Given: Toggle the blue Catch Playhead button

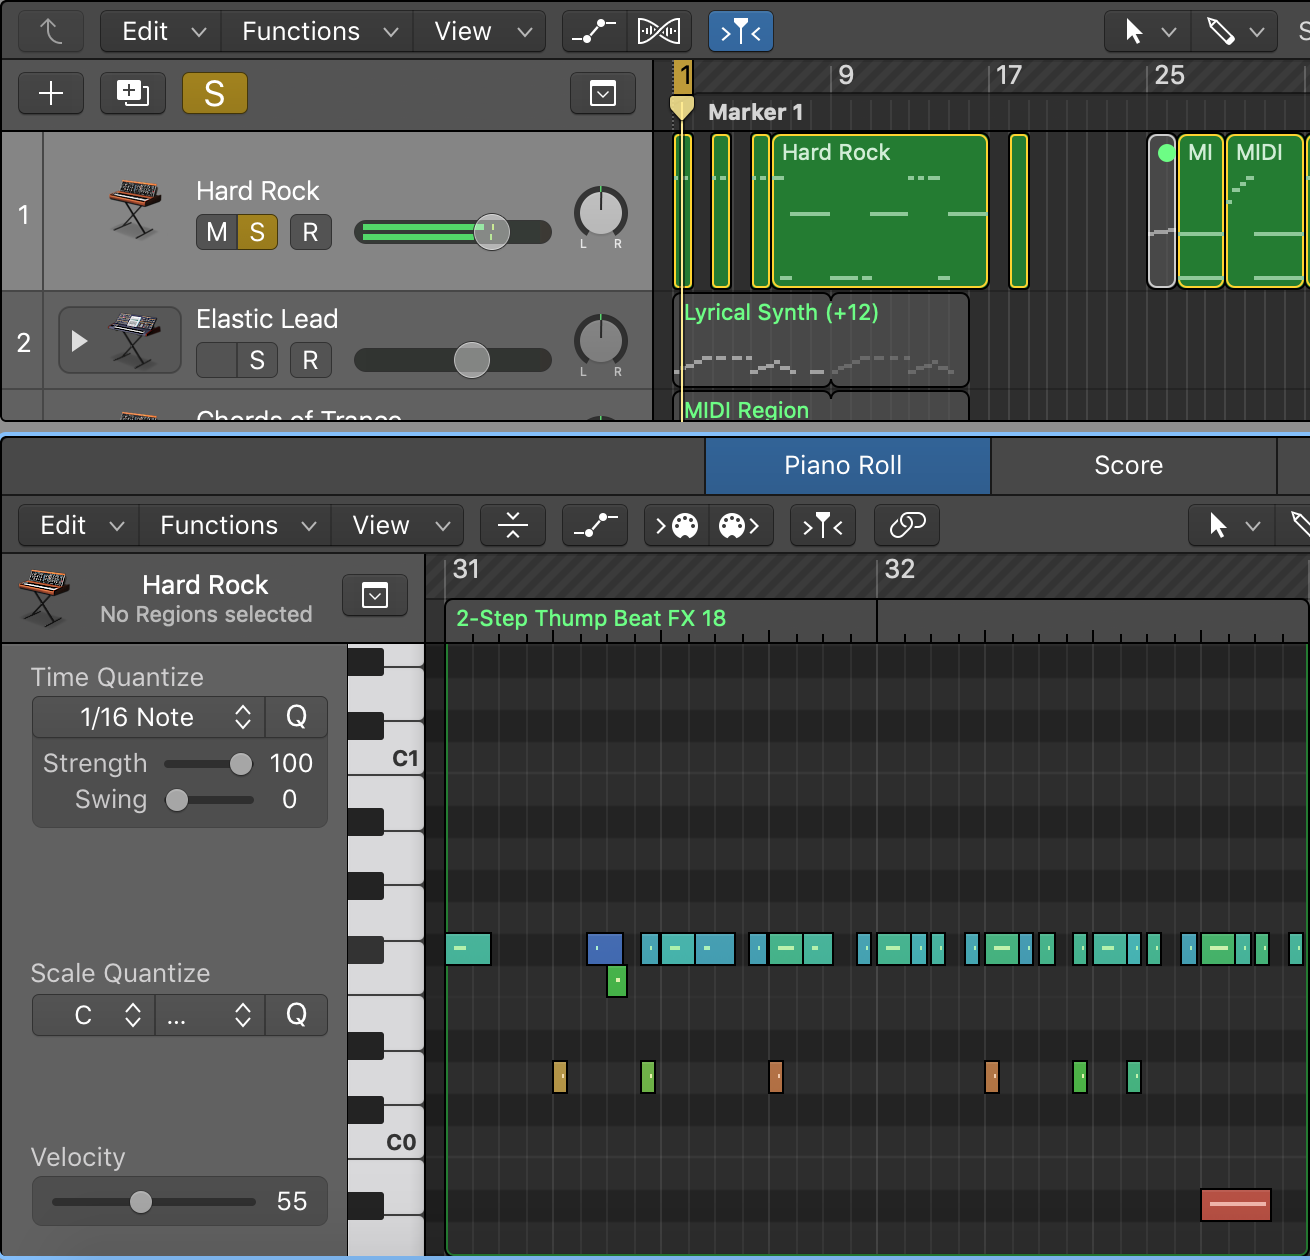Looking at the screenshot, I should coord(740,32).
